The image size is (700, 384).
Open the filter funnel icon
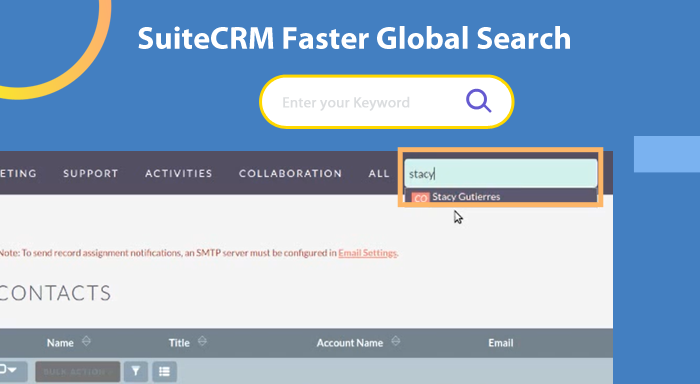point(136,371)
